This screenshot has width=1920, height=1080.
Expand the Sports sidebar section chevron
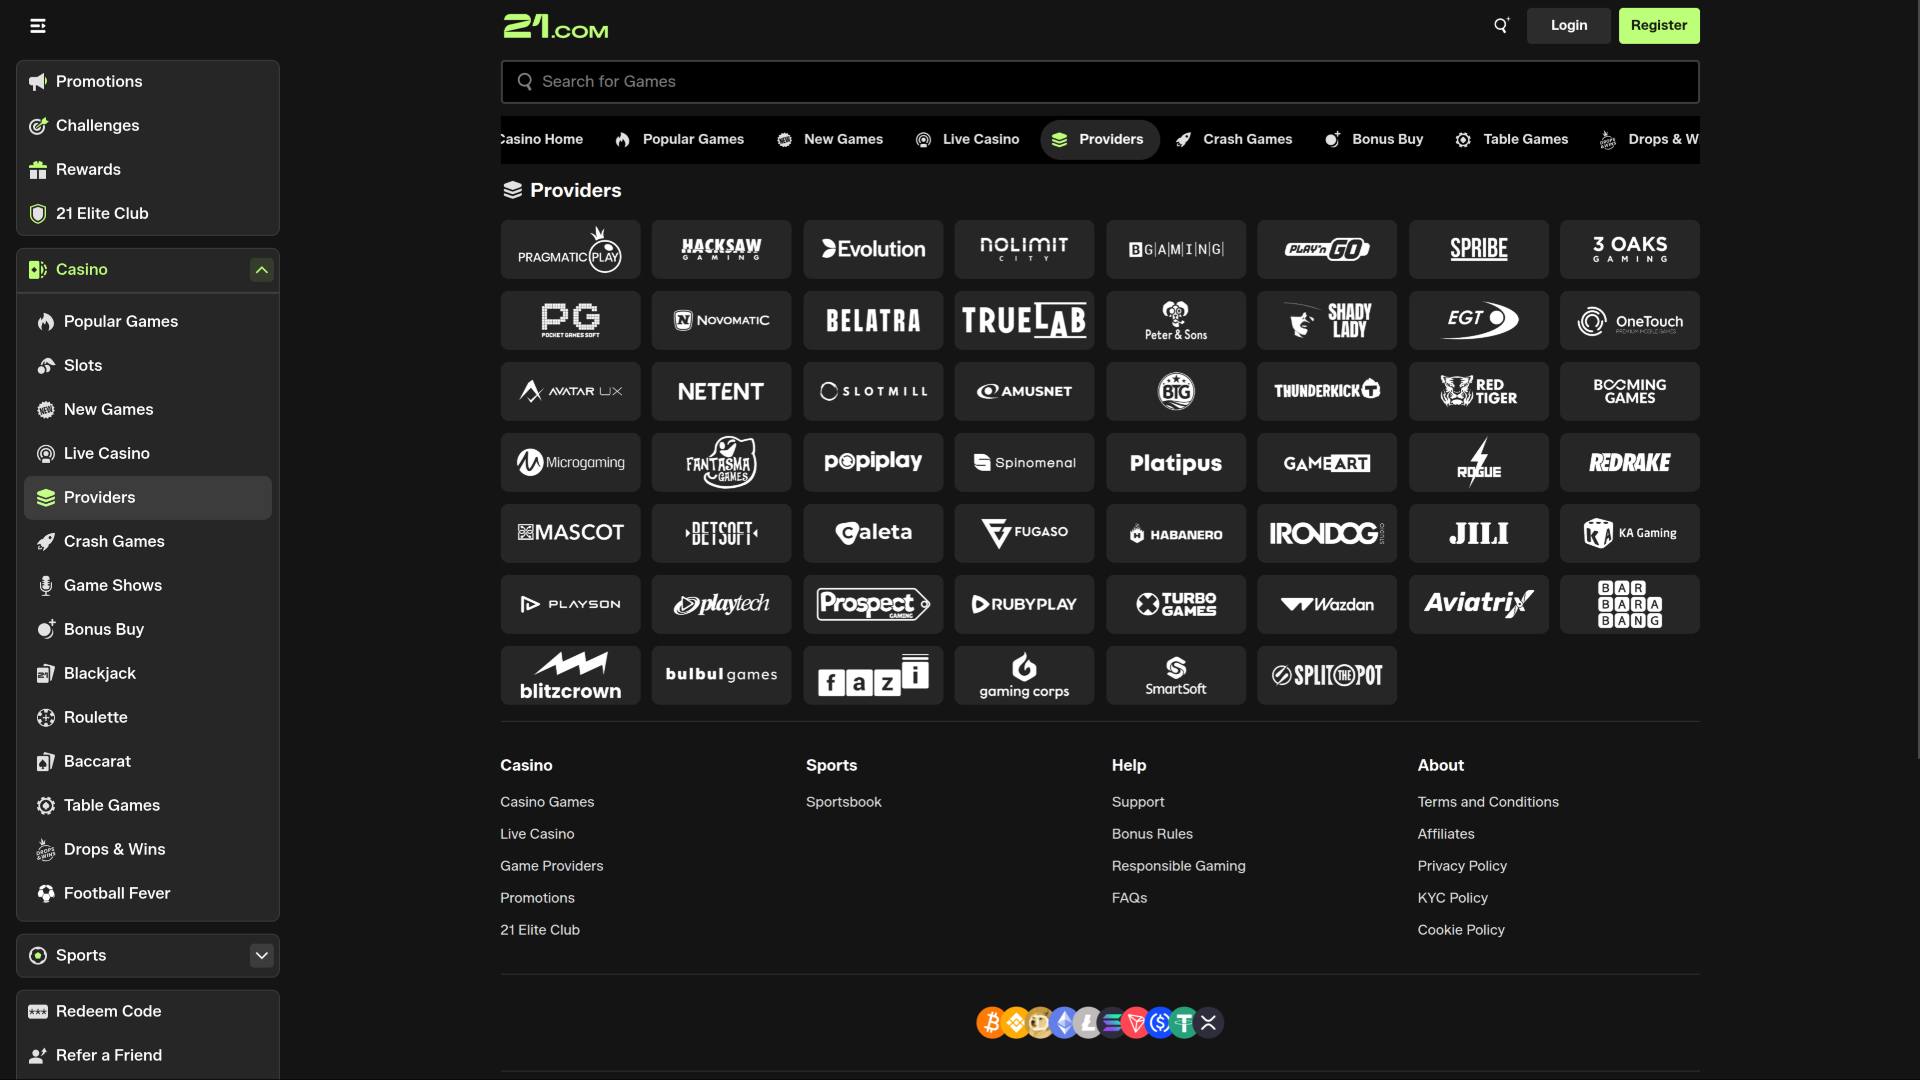[x=261, y=955]
